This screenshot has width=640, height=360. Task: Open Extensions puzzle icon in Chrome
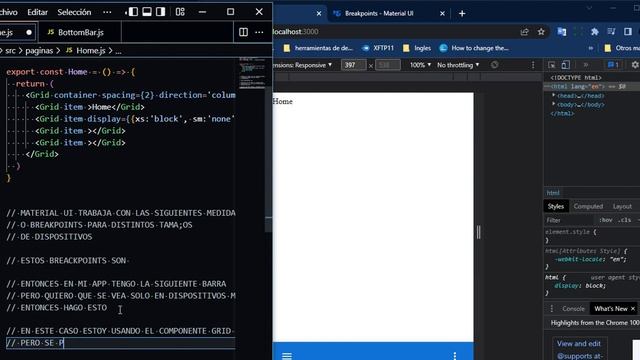(x=595, y=32)
